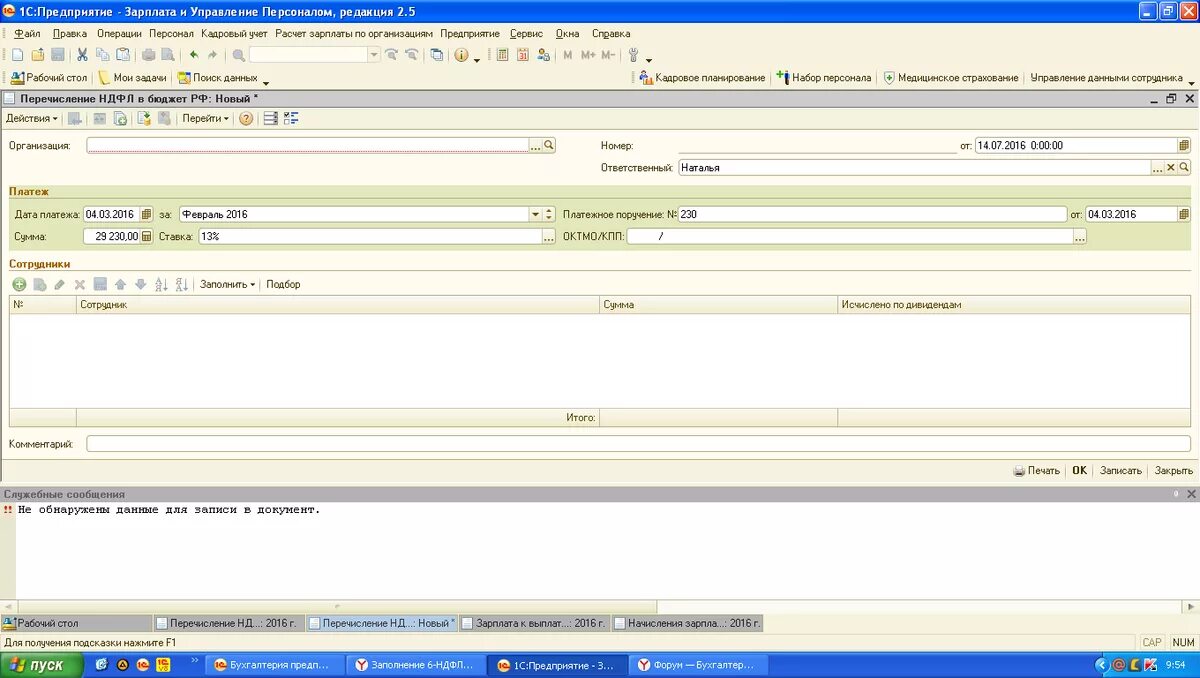Click into the Организация input field
This screenshot has width=1200, height=678.
(x=307, y=145)
